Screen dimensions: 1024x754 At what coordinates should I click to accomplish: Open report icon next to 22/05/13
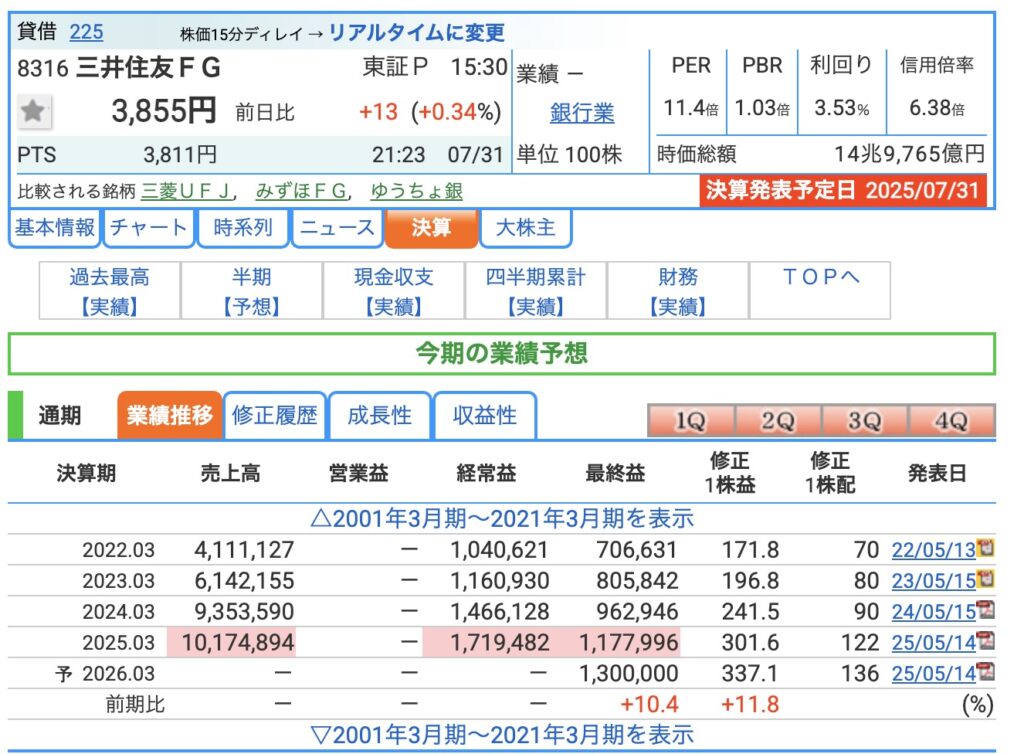pos(985,548)
